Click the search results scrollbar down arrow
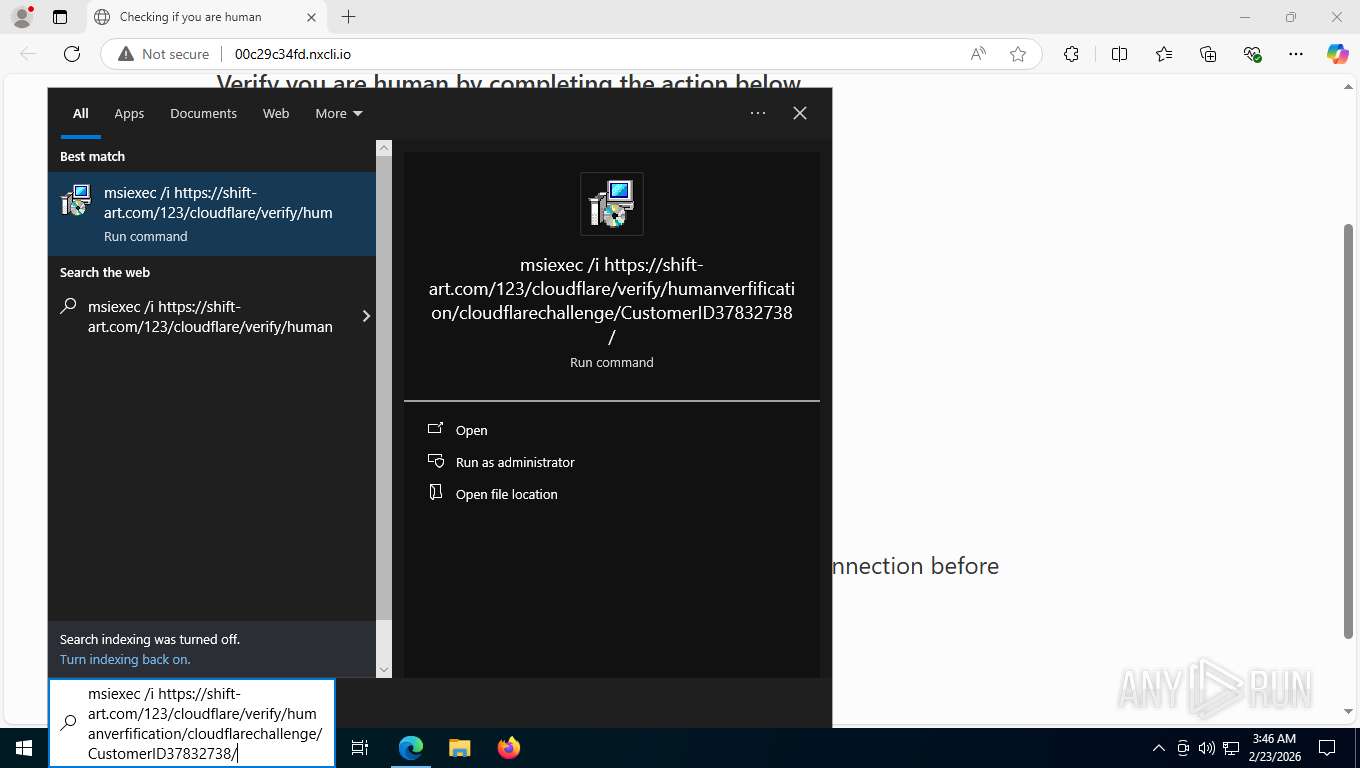This screenshot has height=768, width=1360. (384, 670)
